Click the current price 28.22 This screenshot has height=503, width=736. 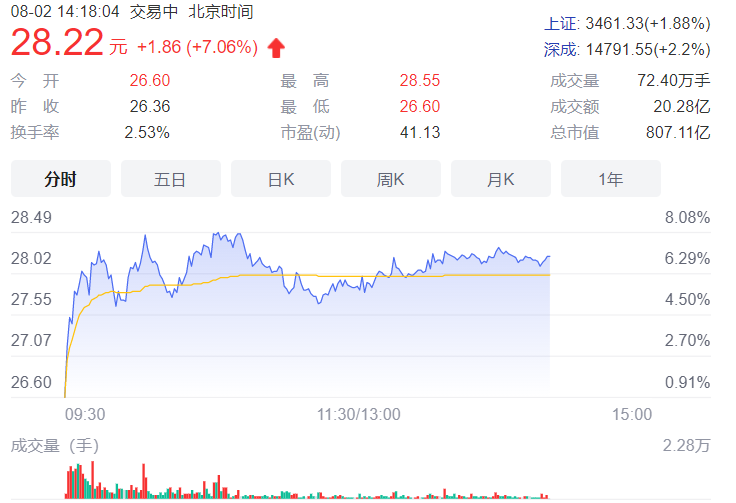point(59,45)
